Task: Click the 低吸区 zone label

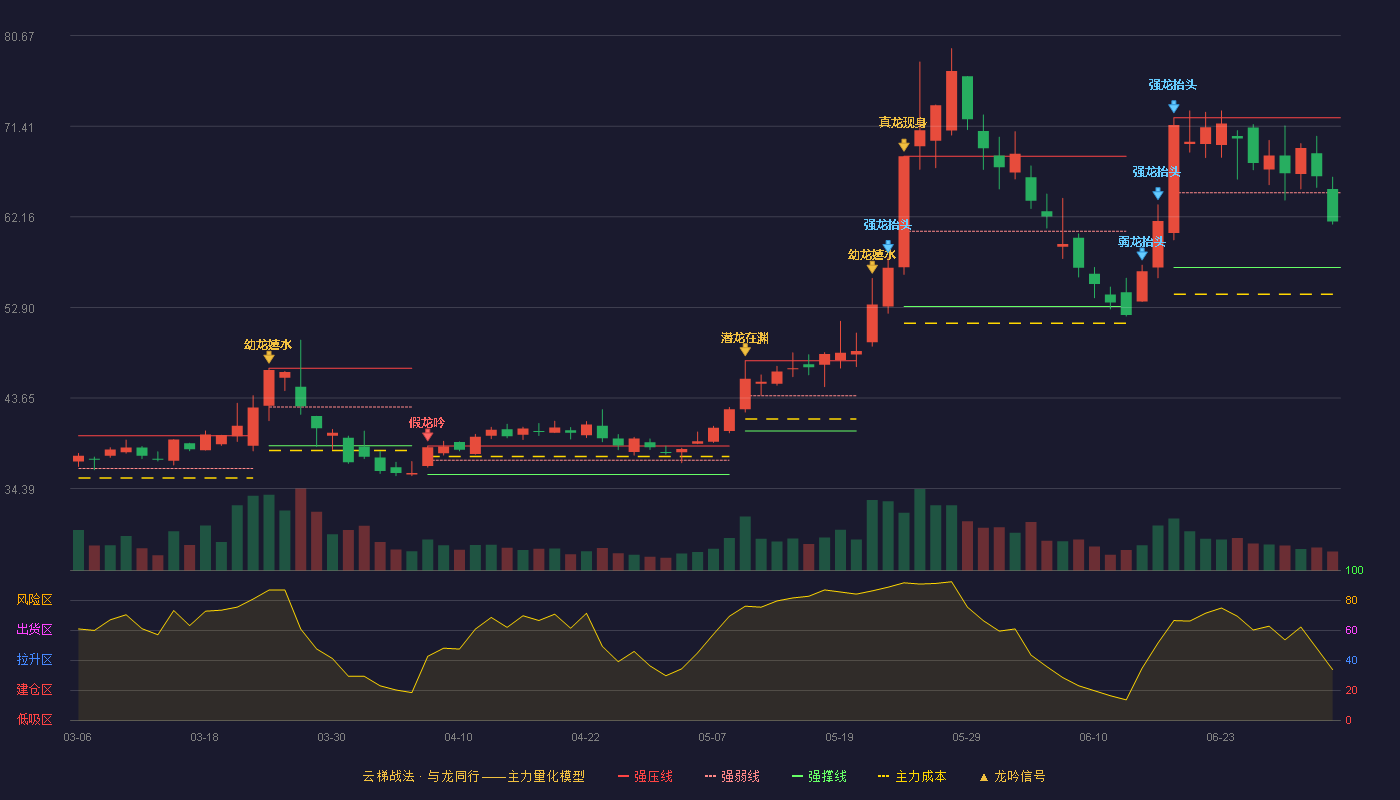Action: pyautogui.click(x=34, y=720)
